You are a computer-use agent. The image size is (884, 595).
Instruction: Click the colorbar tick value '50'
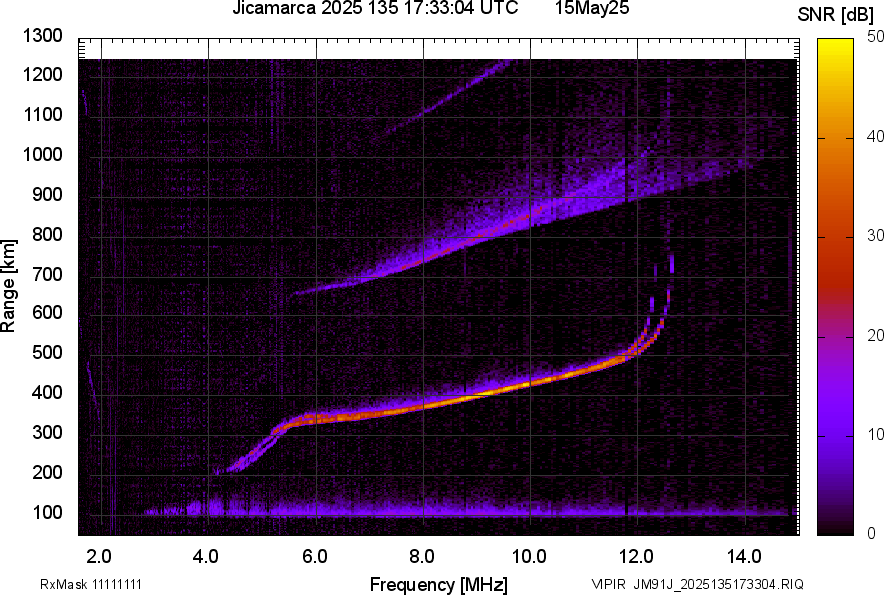click(x=875, y=37)
